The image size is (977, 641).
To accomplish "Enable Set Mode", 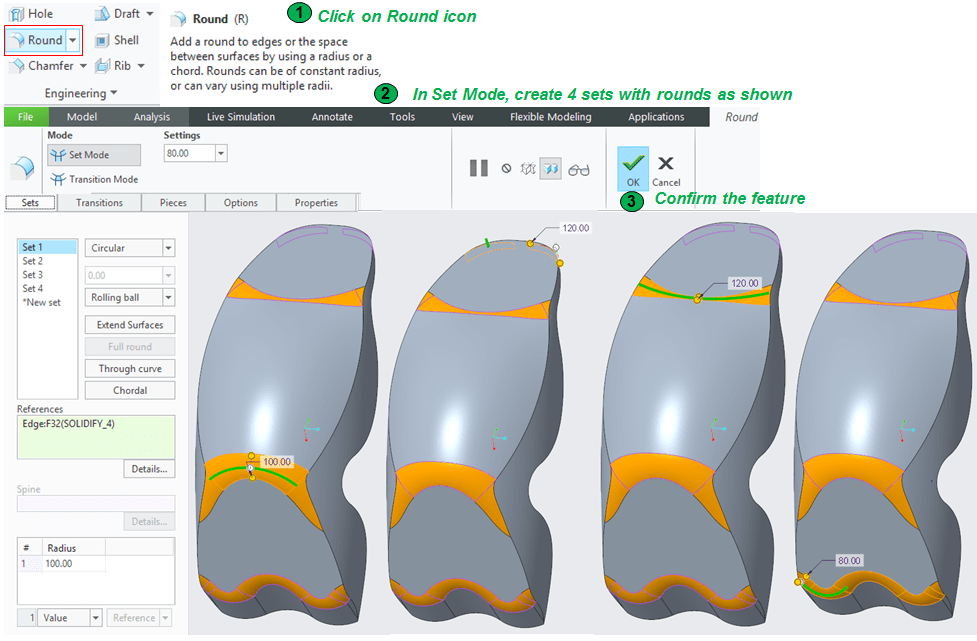I will pyautogui.click(x=94, y=155).
